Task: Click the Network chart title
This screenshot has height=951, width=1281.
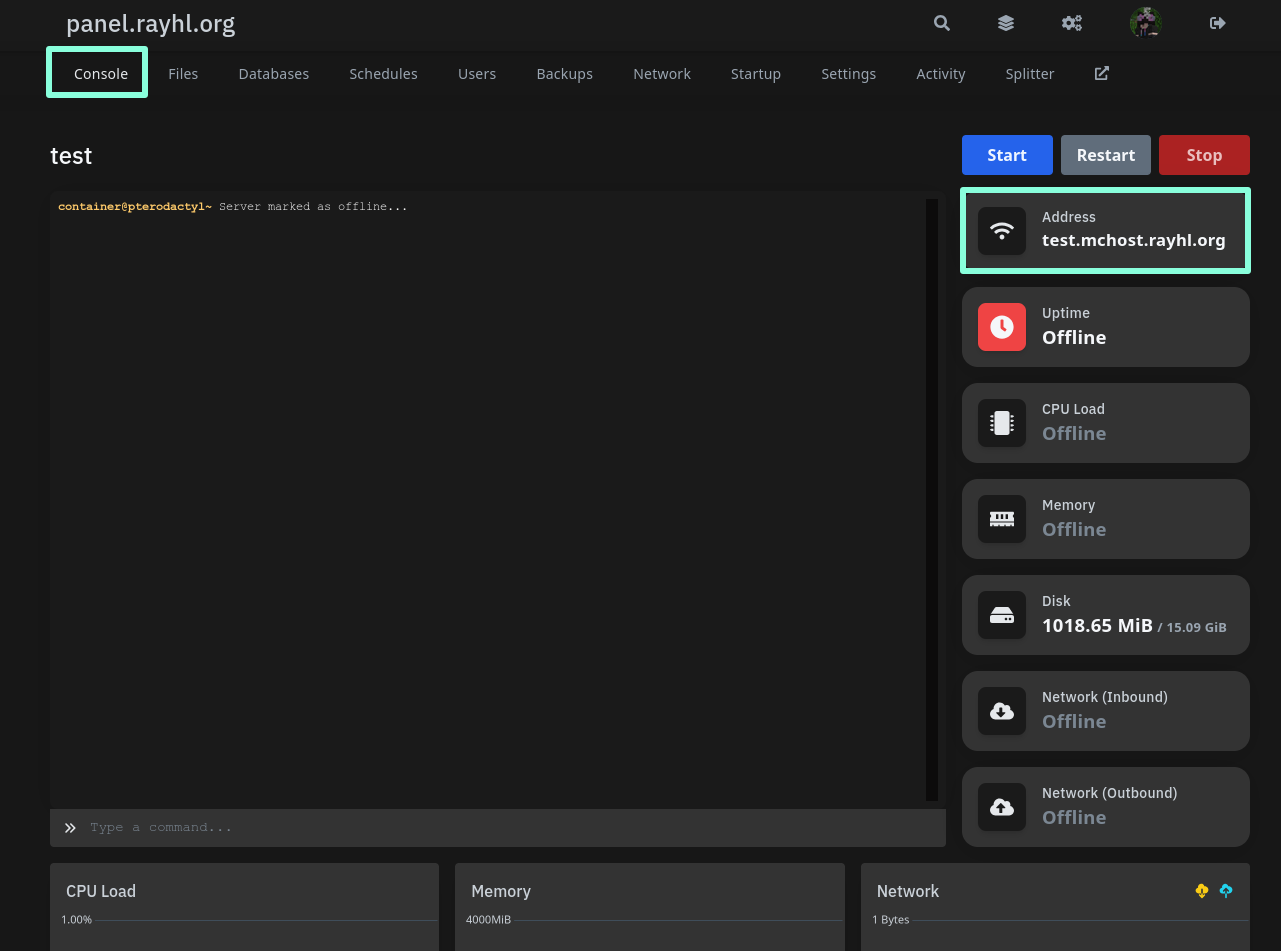Action: click(x=908, y=891)
